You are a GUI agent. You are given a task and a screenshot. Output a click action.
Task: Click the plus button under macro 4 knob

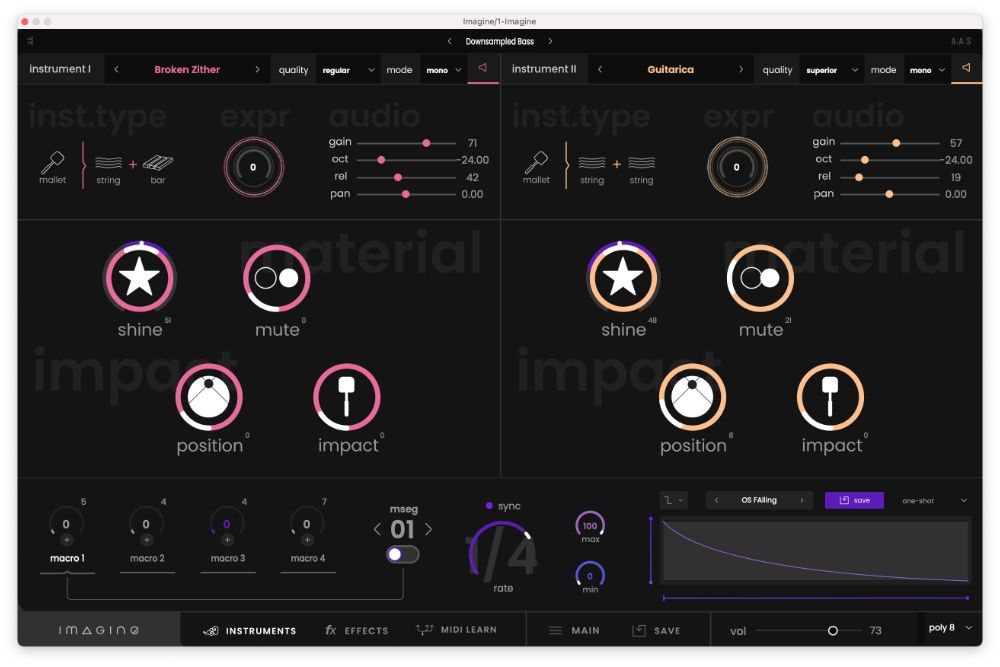(x=307, y=540)
